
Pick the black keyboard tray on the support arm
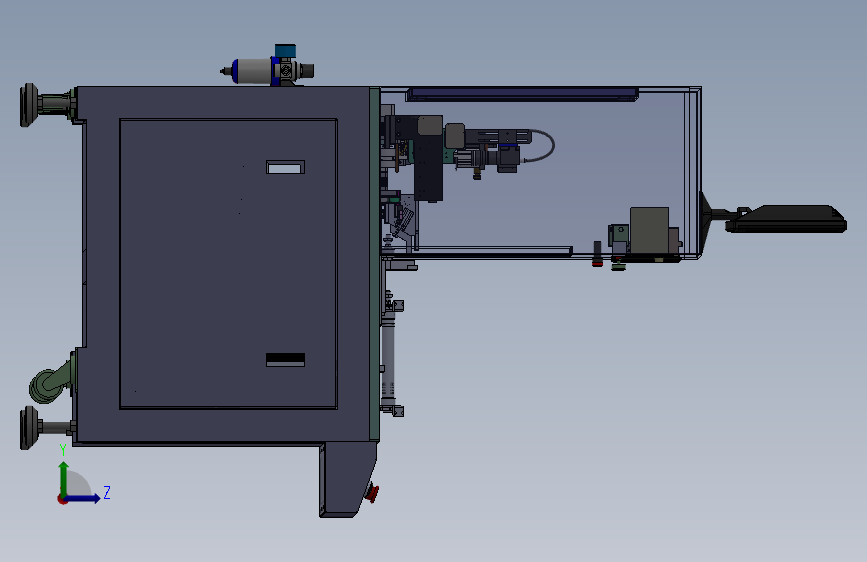(786, 218)
